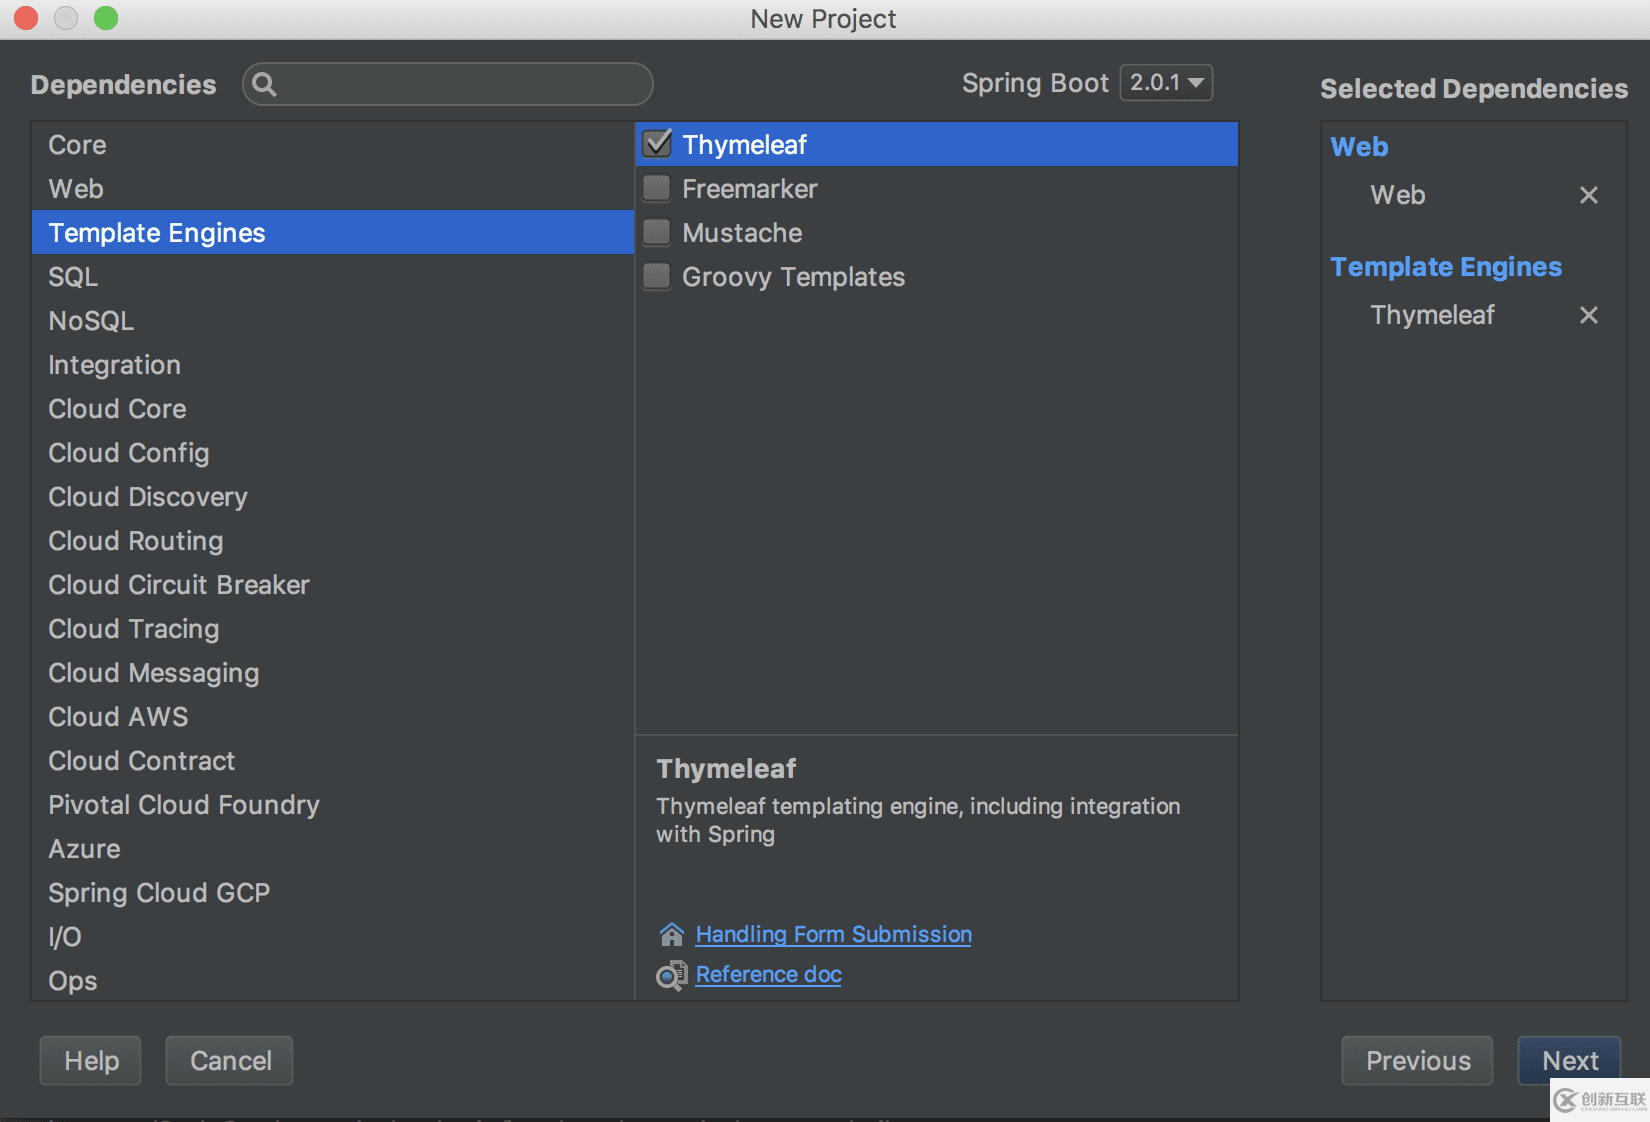Image resolution: width=1650 pixels, height=1122 pixels.
Task: Click the Thymeleaf entry under Selected Dependencies
Action: (x=1432, y=315)
